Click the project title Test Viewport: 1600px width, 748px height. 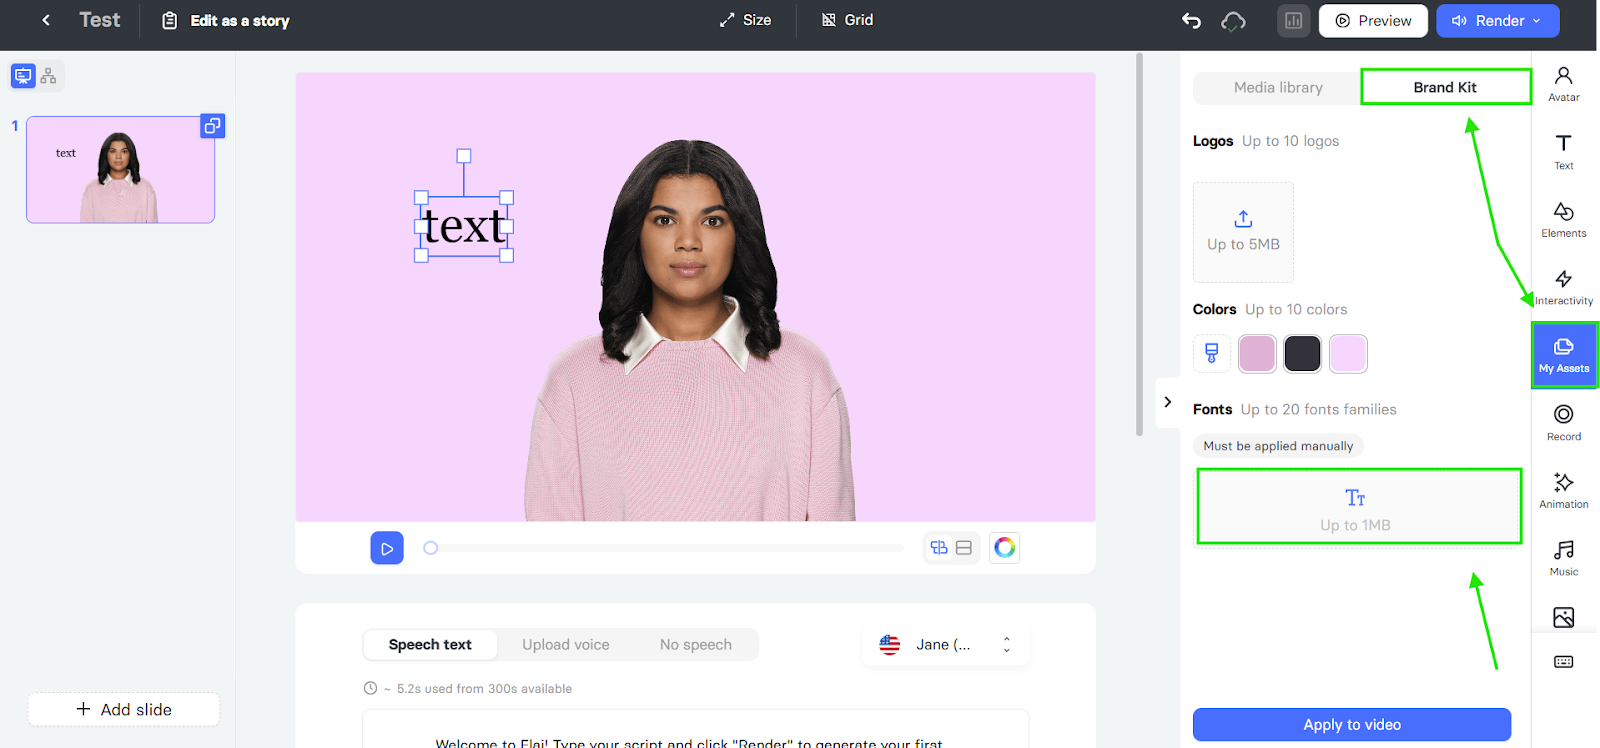[99, 20]
